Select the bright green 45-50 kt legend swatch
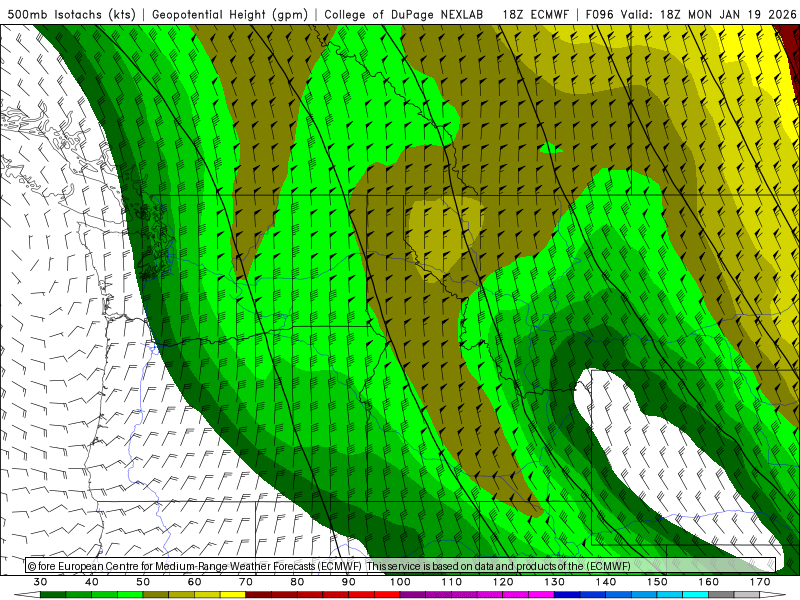Screen dimensions: 800x600 click(x=130, y=595)
